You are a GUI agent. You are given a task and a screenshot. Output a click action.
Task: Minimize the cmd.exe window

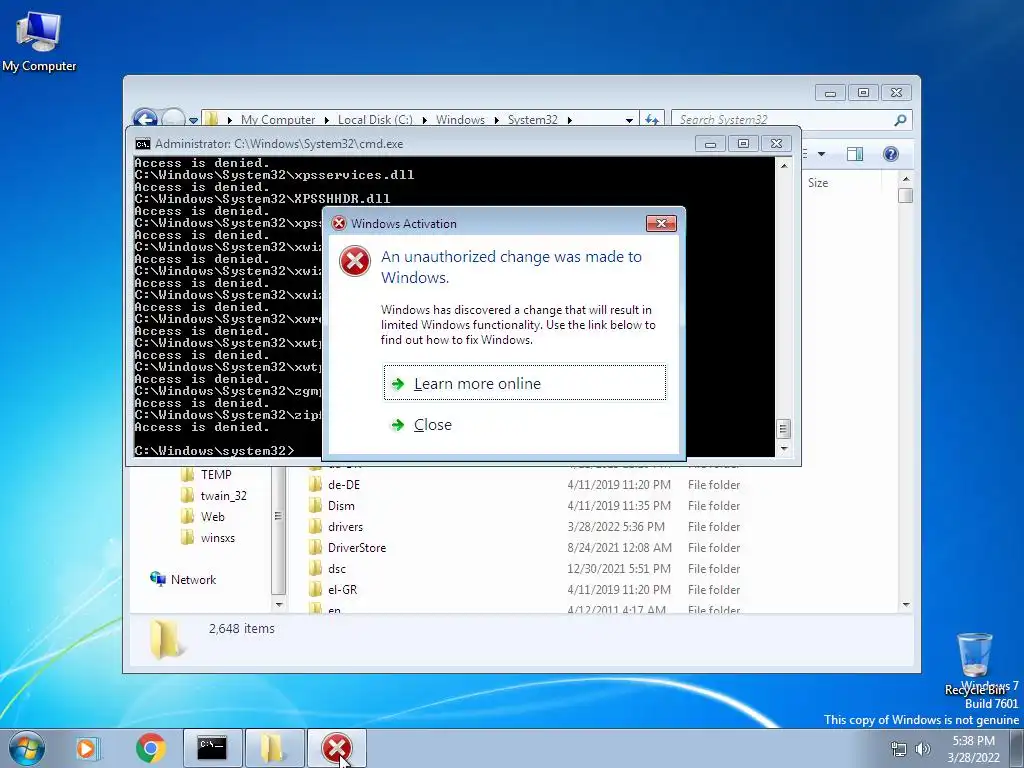click(x=710, y=144)
